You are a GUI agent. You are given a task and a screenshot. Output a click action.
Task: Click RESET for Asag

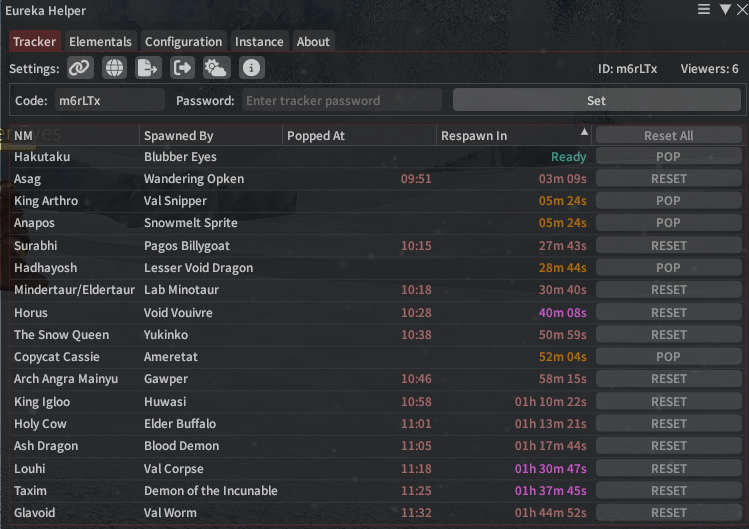point(668,179)
